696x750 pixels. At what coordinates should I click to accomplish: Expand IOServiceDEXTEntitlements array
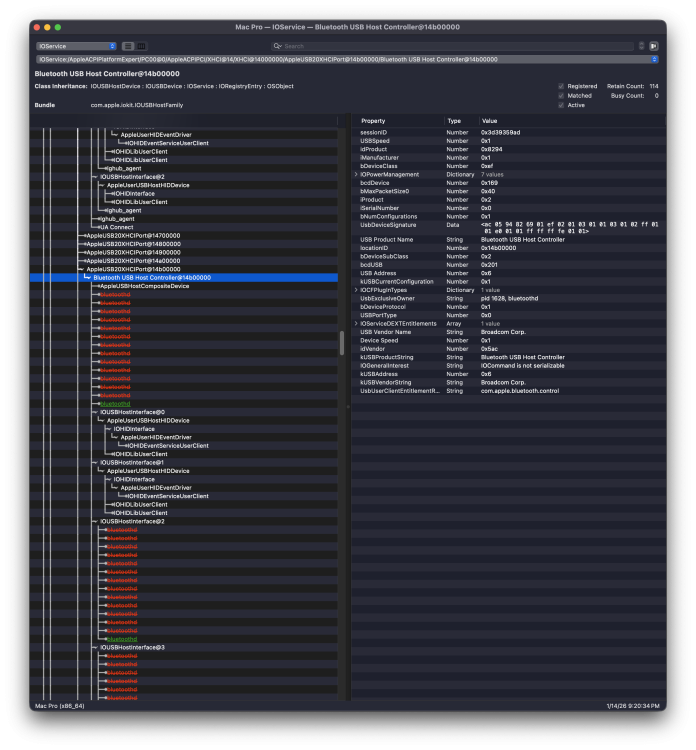(x=356, y=324)
